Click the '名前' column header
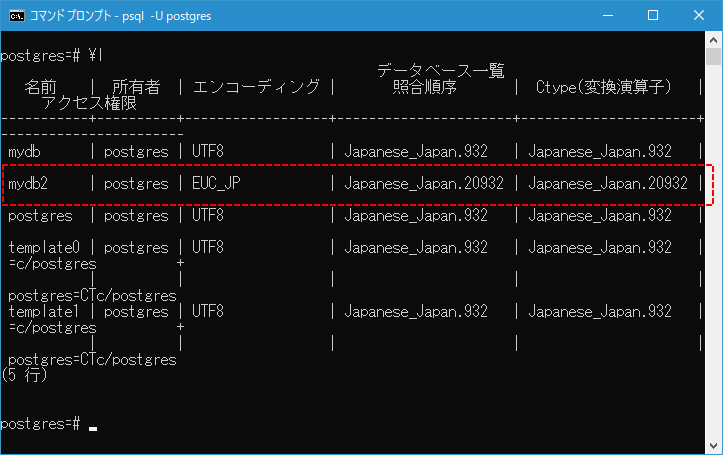 [40, 87]
